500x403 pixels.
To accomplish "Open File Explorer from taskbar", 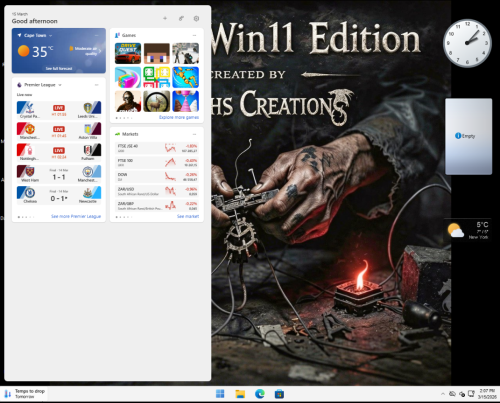I will click(x=240, y=394).
